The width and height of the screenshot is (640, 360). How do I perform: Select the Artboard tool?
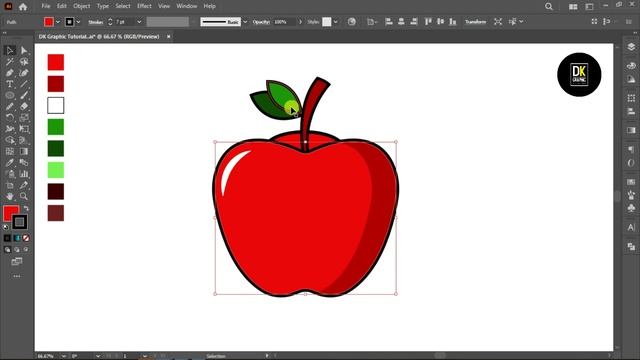[x=10, y=185]
